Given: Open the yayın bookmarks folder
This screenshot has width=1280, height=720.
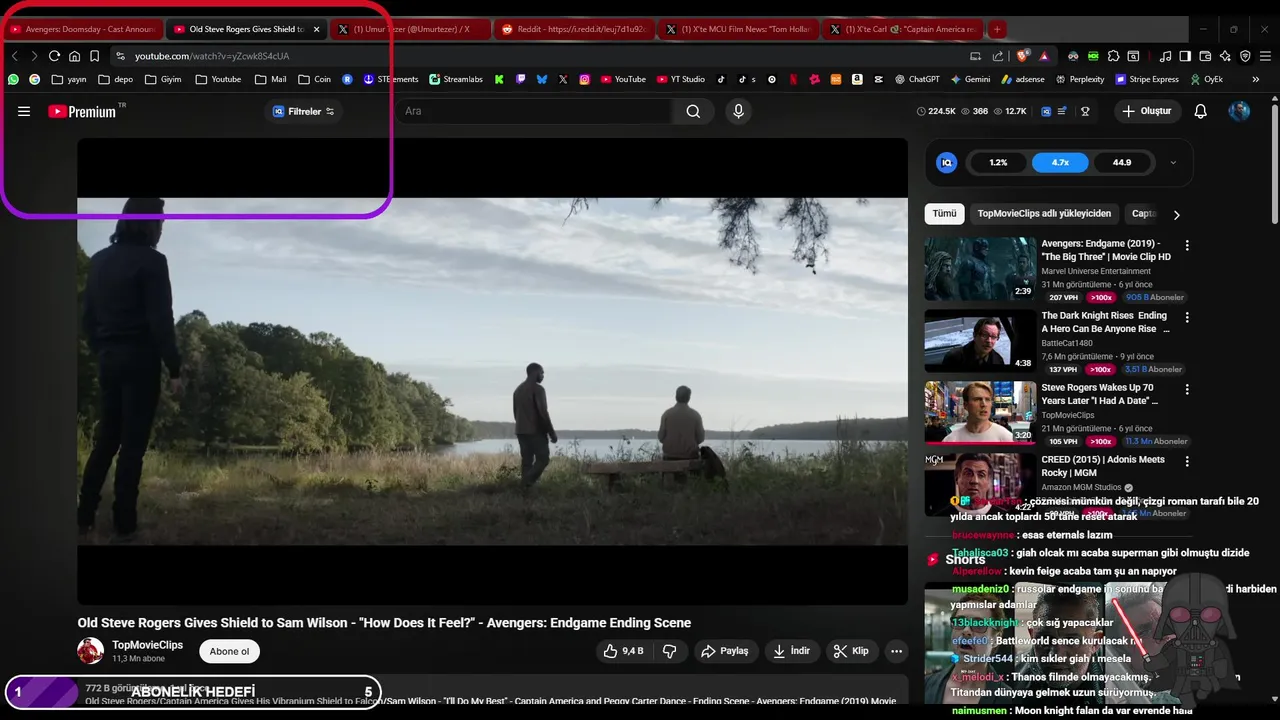Looking at the screenshot, I should tap(69, 79).
